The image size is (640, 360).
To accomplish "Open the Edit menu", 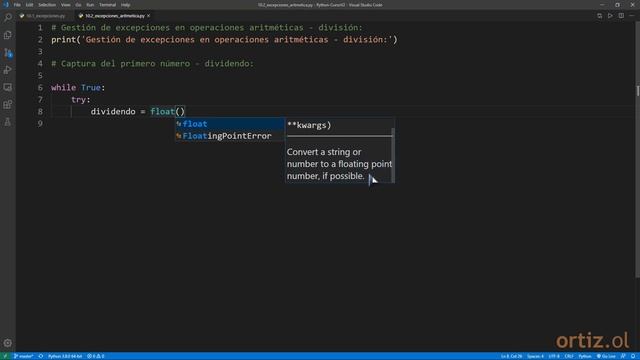I will coord(29,5).
